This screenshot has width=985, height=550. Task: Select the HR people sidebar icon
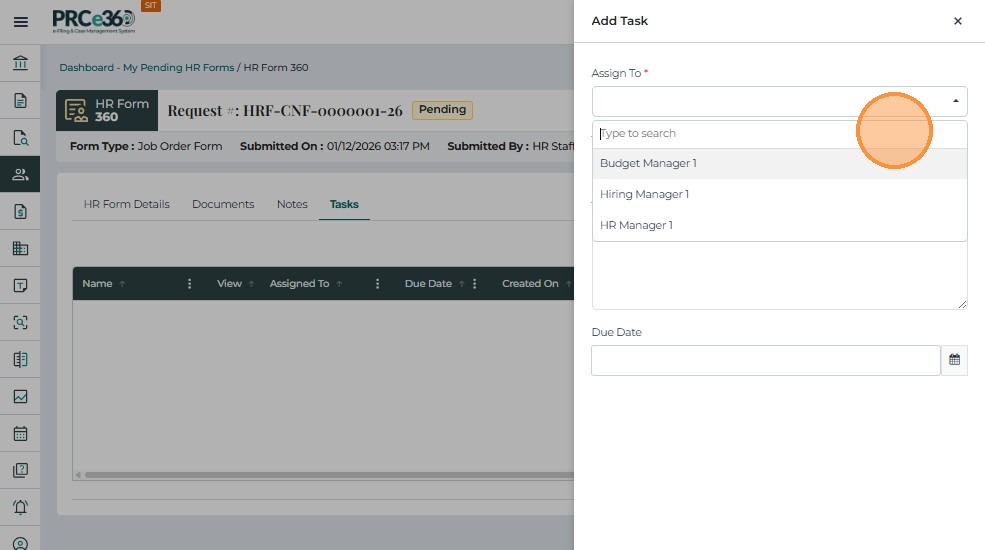(20, 174)
